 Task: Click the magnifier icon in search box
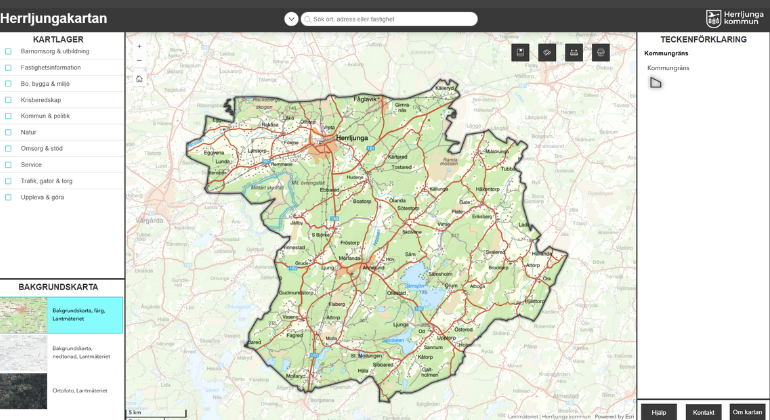[308, 19]
